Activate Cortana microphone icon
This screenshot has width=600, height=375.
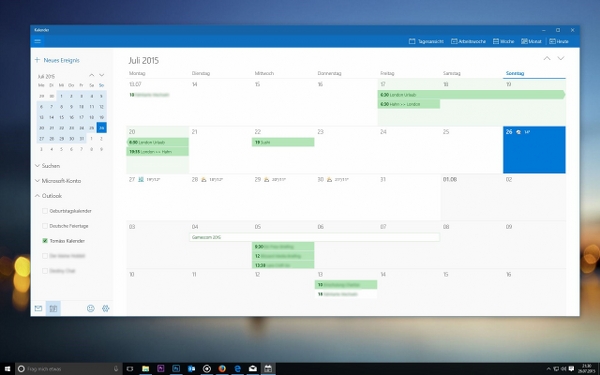[116, 369]
